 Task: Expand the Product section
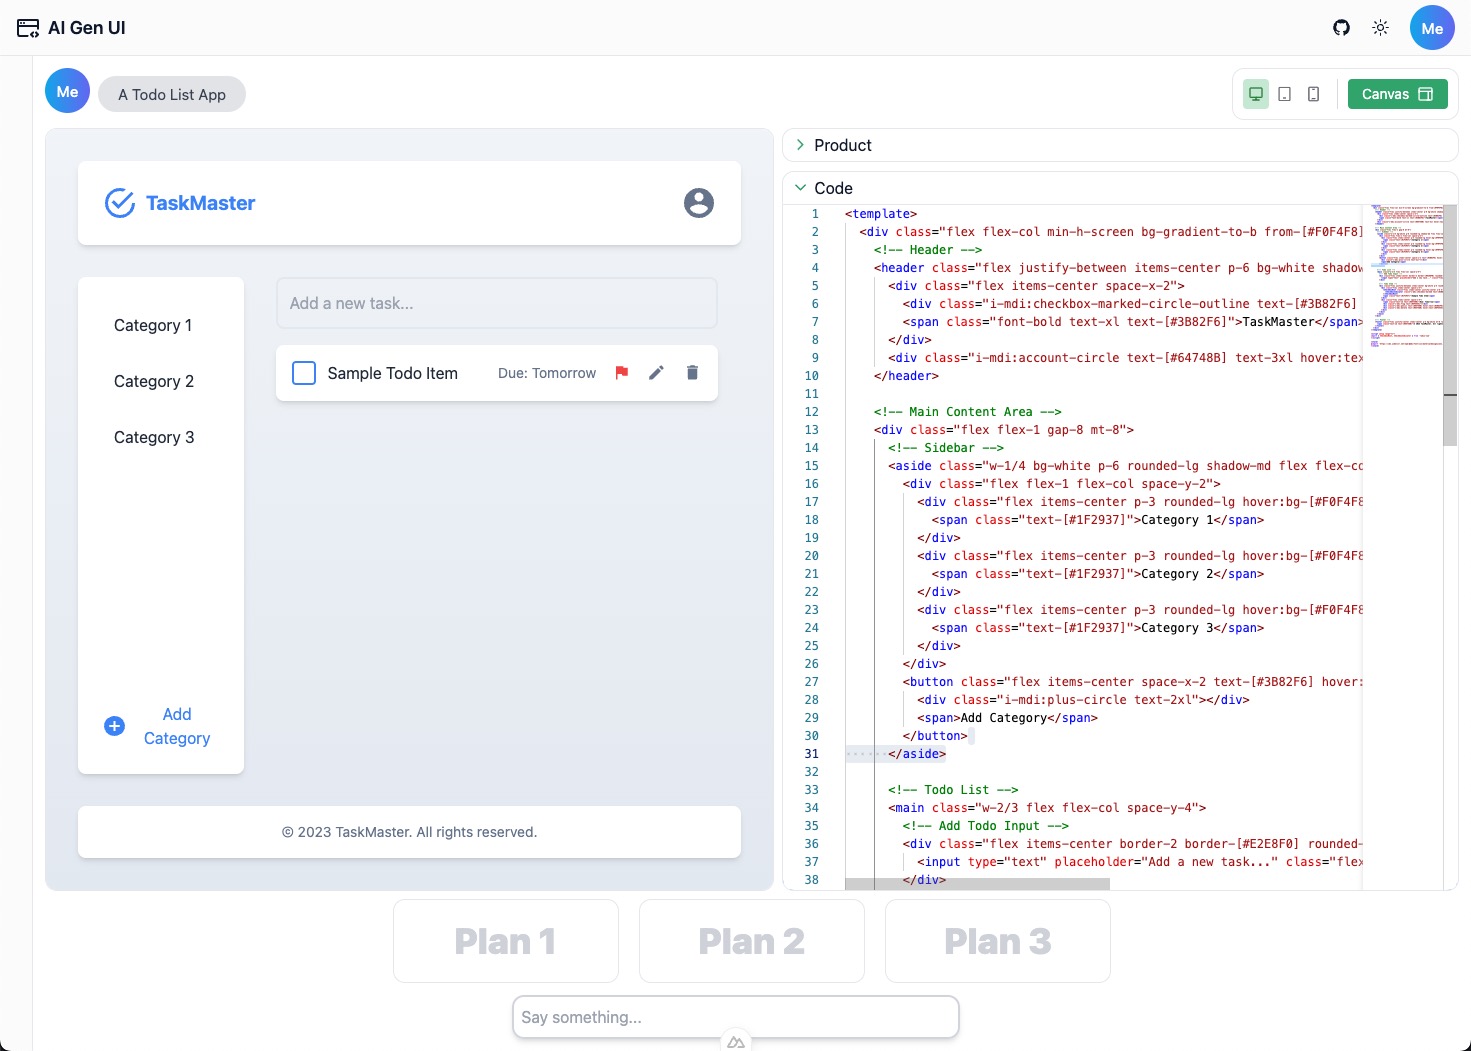1120,145
